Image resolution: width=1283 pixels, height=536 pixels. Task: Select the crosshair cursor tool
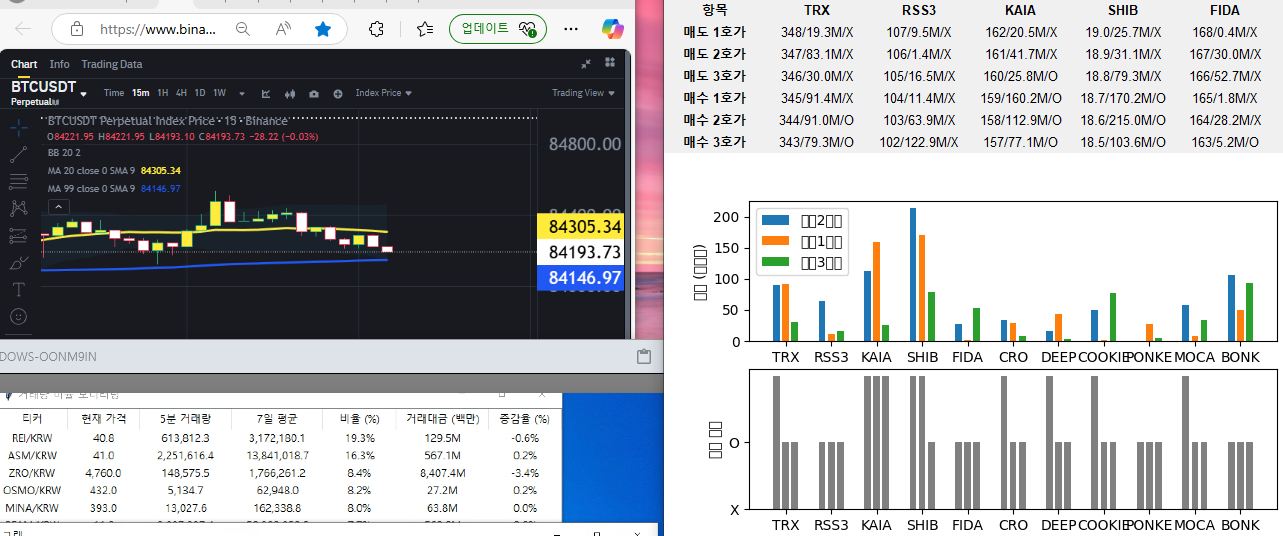pos(19,127)
